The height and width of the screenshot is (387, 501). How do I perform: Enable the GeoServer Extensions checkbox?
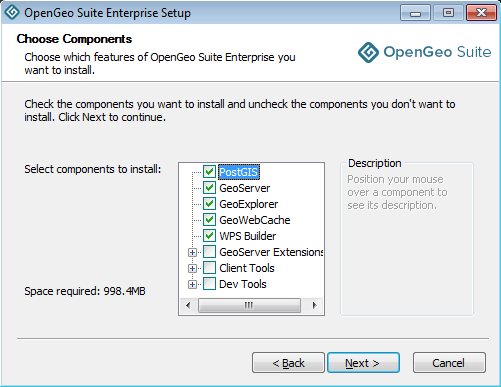209,252
